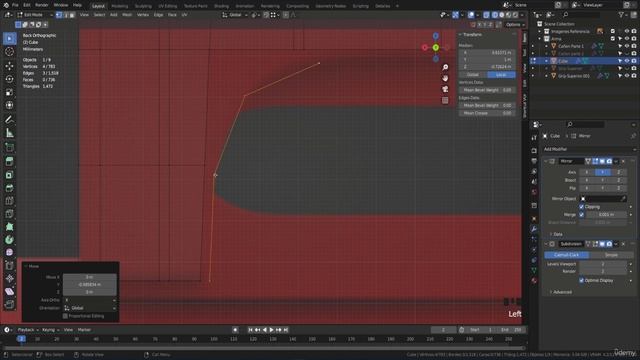The width and height of the screenshot is (640, 360).
Task: Select the Bevel tool
Action: coord(9,188)
